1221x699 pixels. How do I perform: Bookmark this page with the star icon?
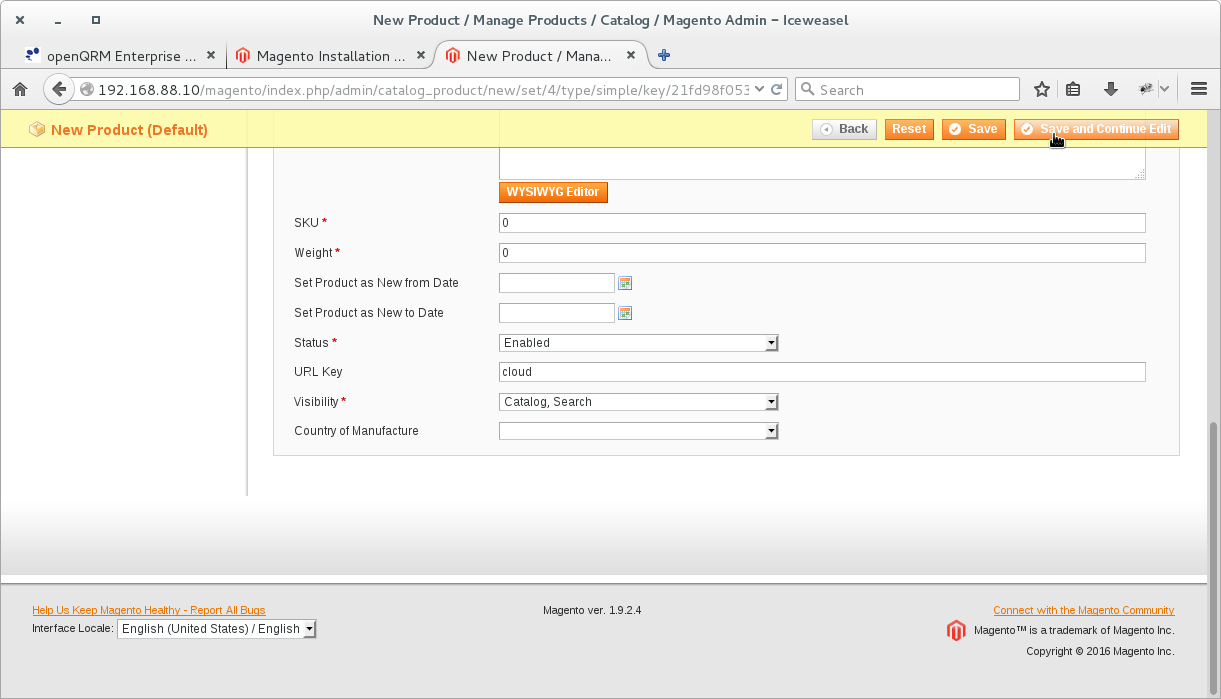[x=1042, y=89]
